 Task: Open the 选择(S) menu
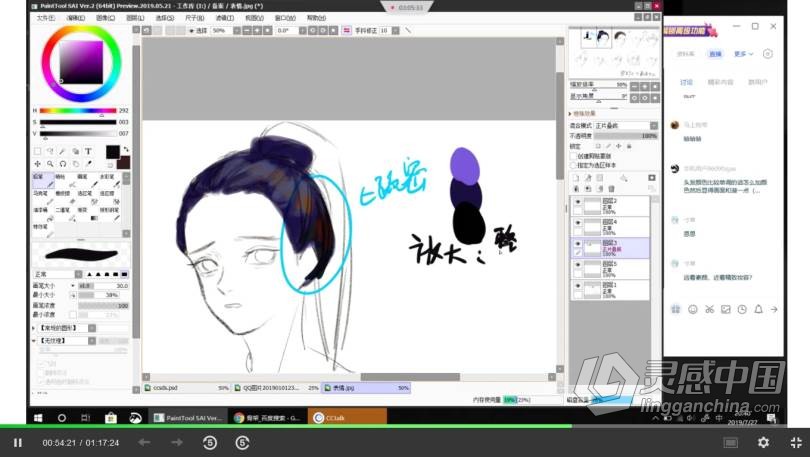coord(164,18)
